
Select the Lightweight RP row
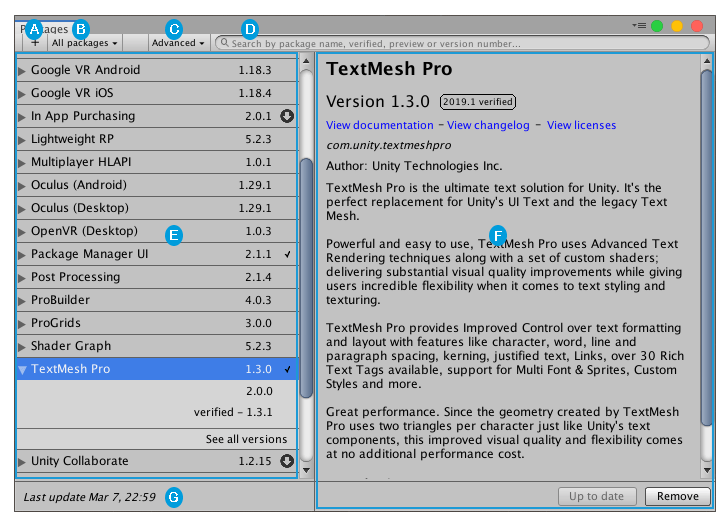click(x=157, y=139)
